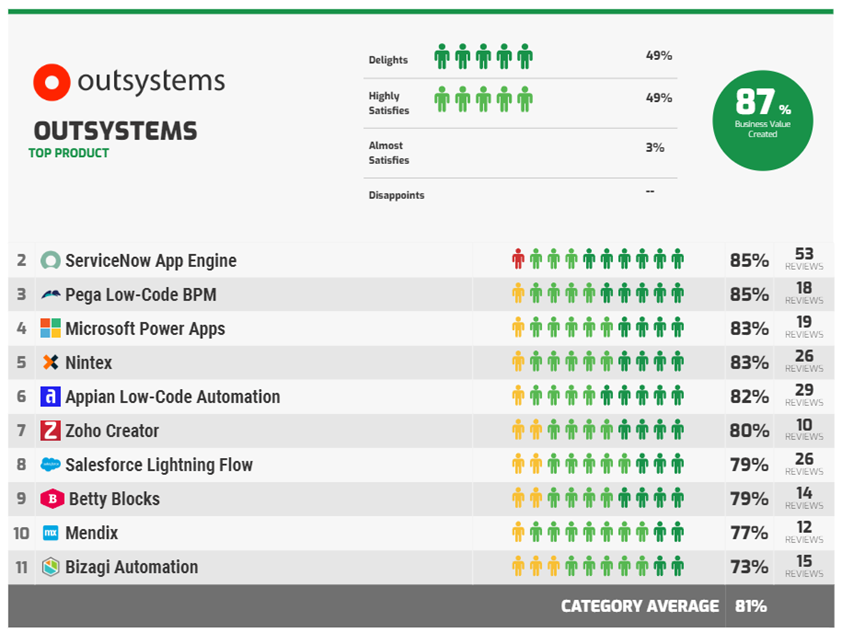The height and width of the screenshot is (633, 865).
Task: Click the Betty Blocks hexagon logo icon
Action: (x=52, y=499)
